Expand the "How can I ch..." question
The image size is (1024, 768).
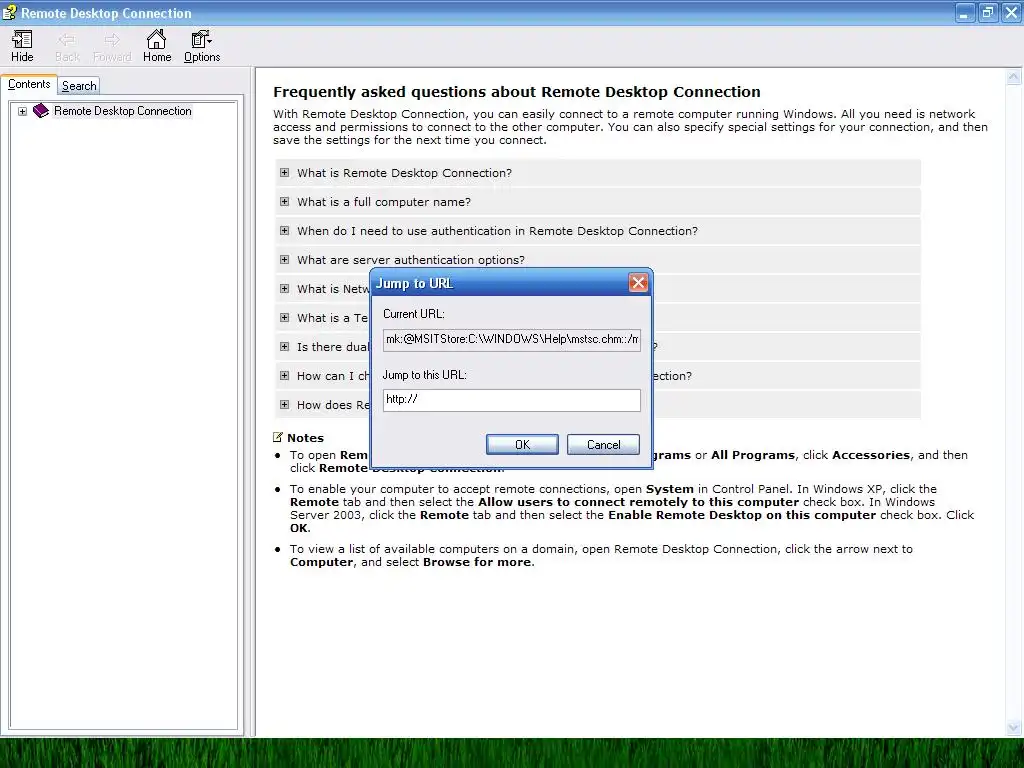point(284,376)
